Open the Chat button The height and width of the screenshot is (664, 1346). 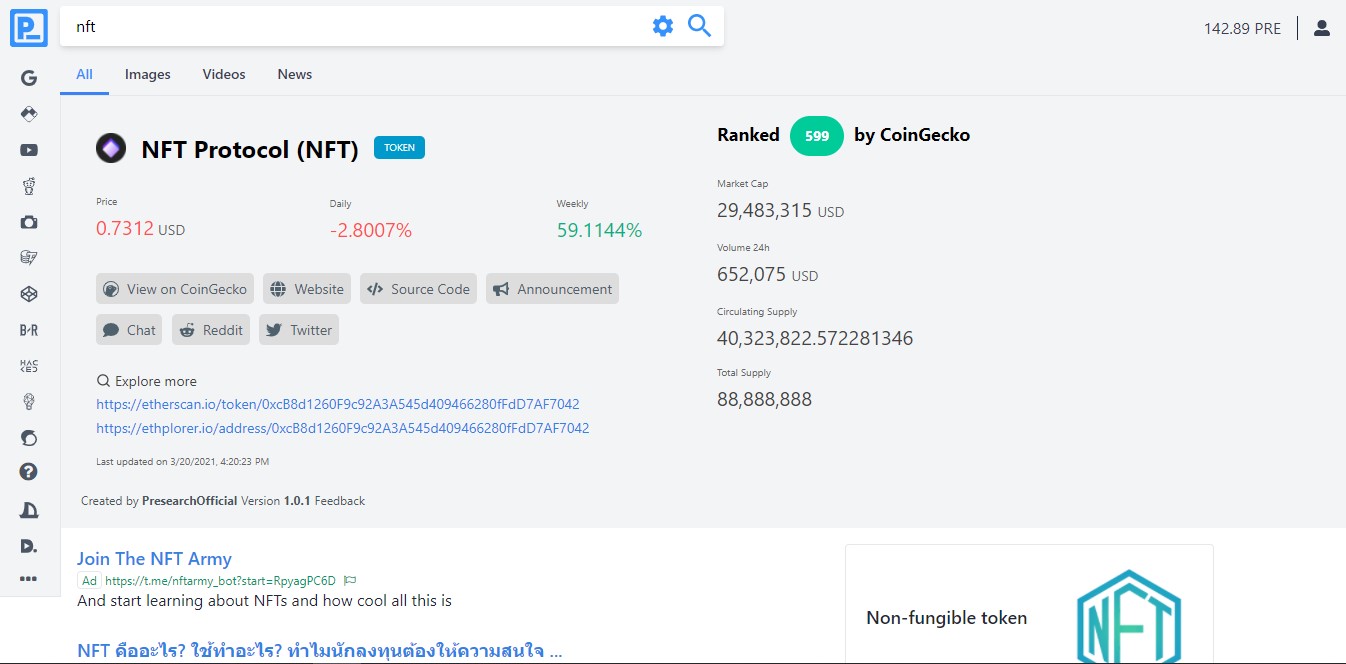tap(129, 330)
